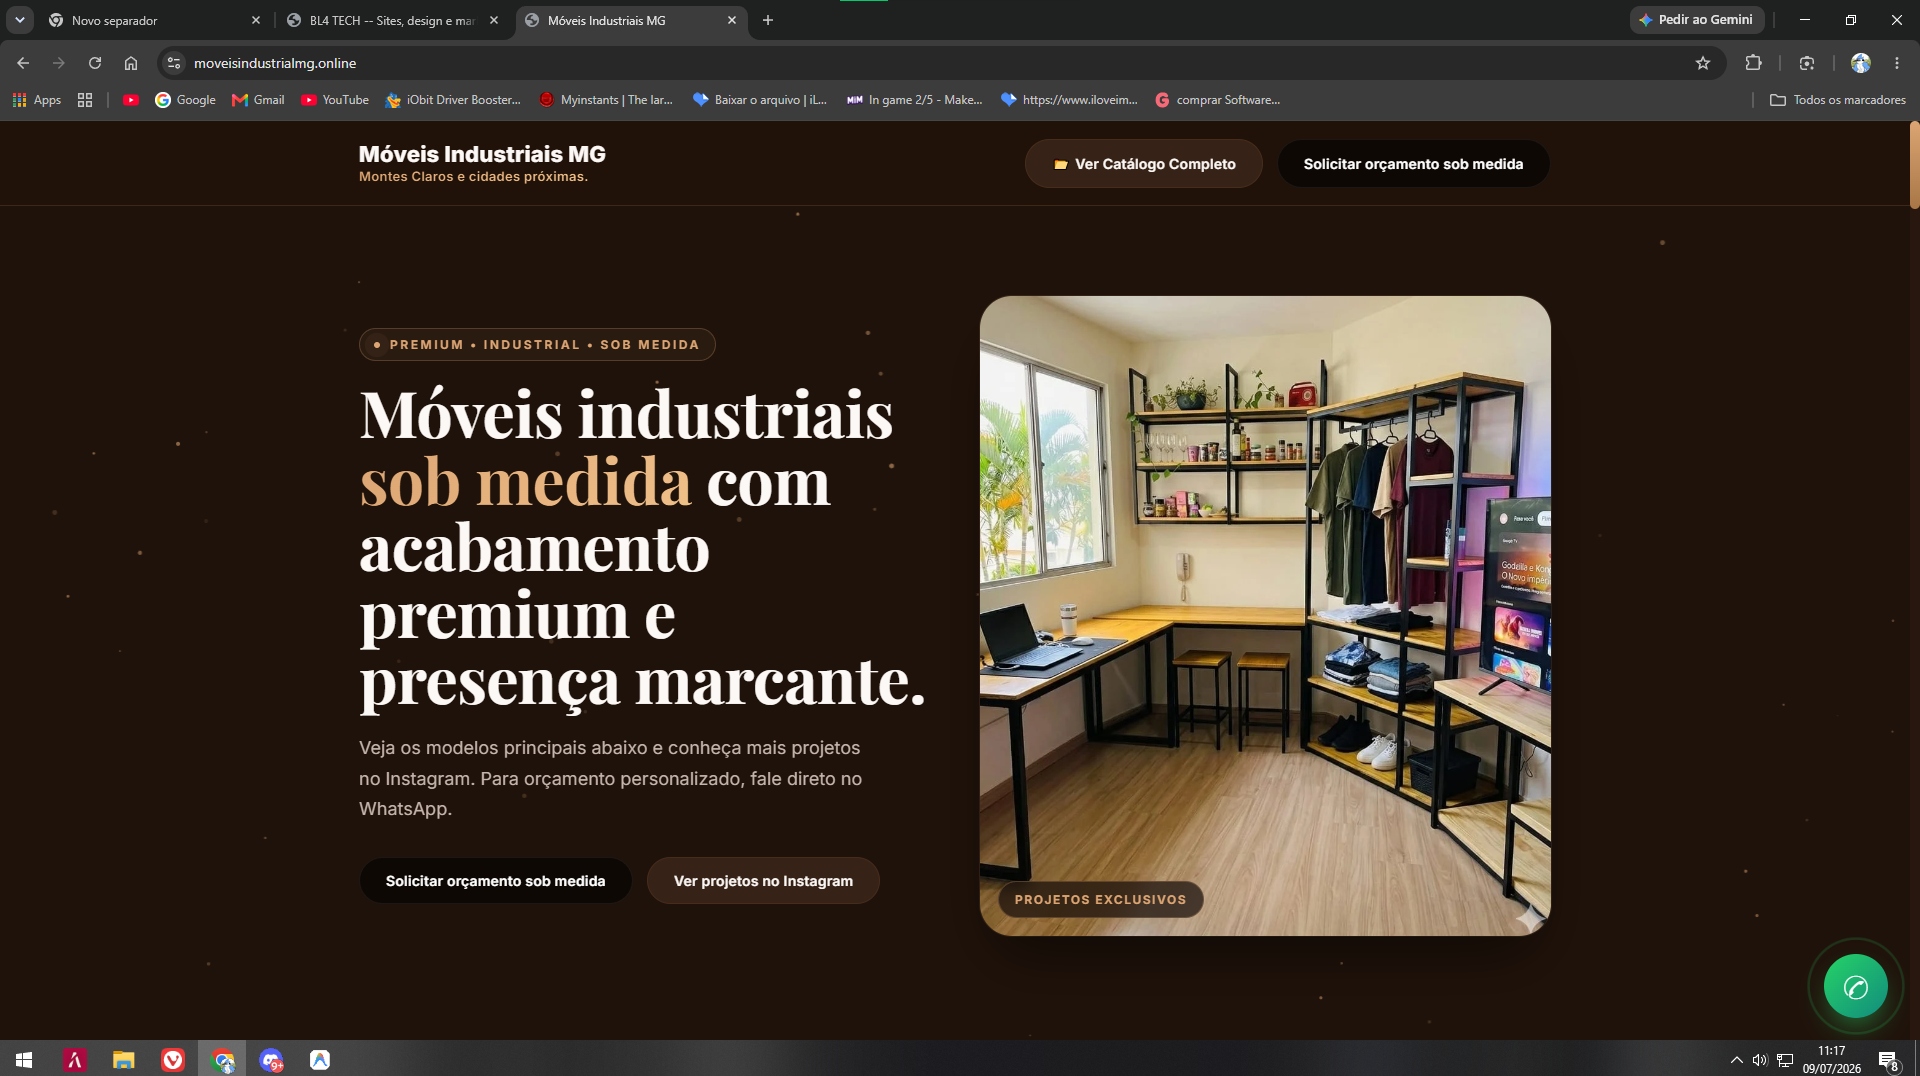The width and height of the screenshot is (1920, 1076).
Task: Open a new tab with plus button
Action: 767,20
